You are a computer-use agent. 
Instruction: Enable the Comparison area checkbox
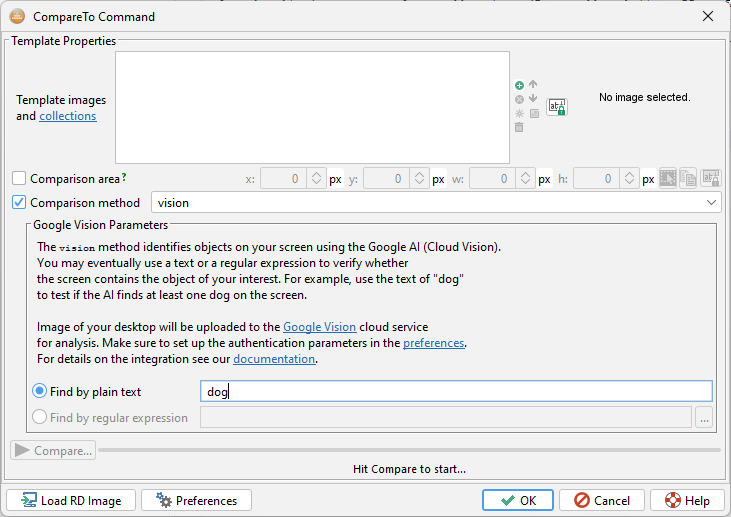[19, 179]
